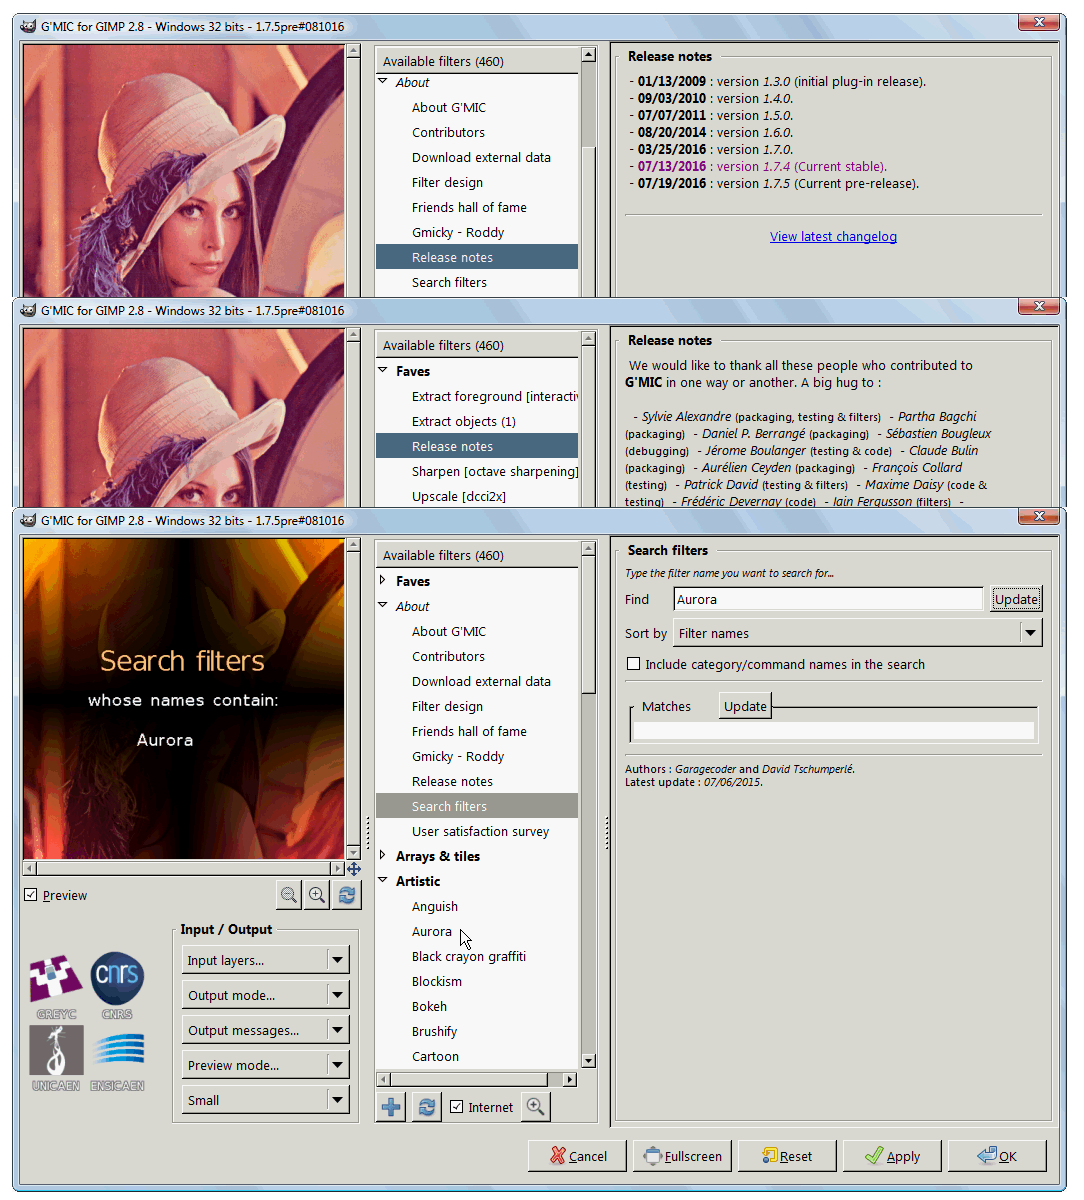Select Gmicky - Roddy in bottom window

[x=458, y=756]
